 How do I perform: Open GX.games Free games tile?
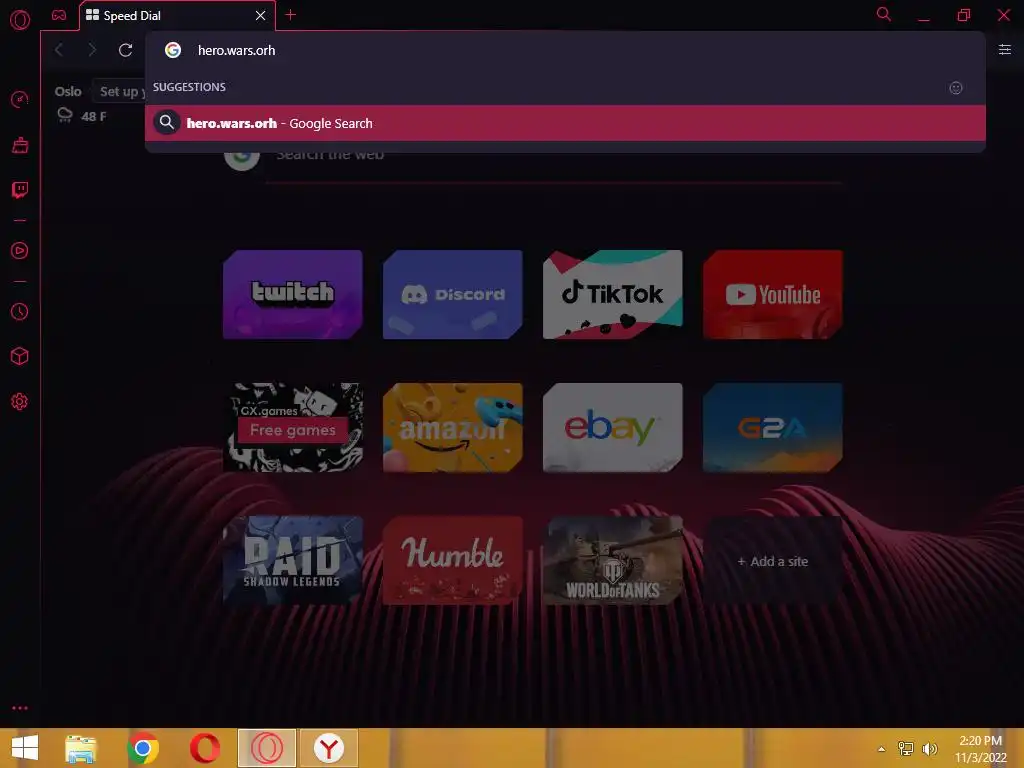[x=293, y=428]
